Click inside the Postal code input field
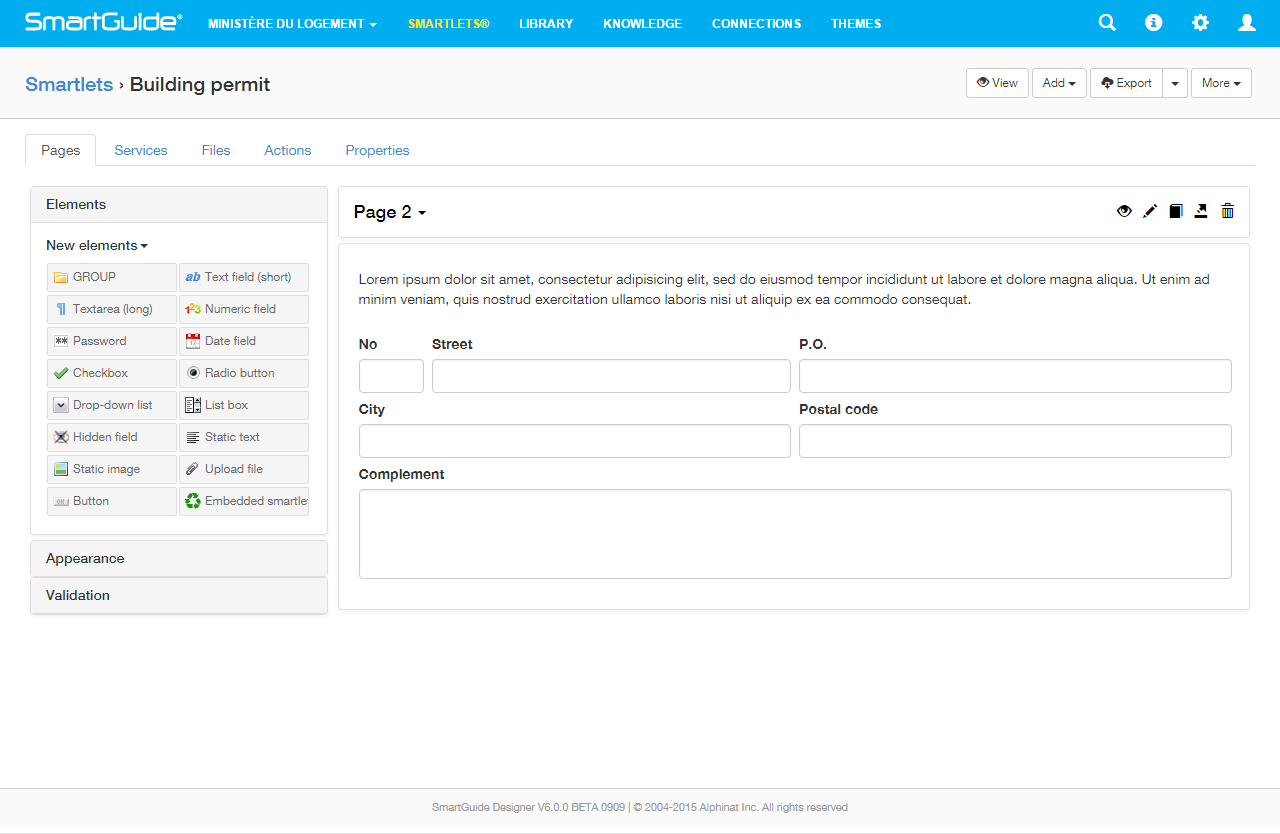Image resolution: width=1280 pixels, height=834 pixels. [x=1015, y=440]
